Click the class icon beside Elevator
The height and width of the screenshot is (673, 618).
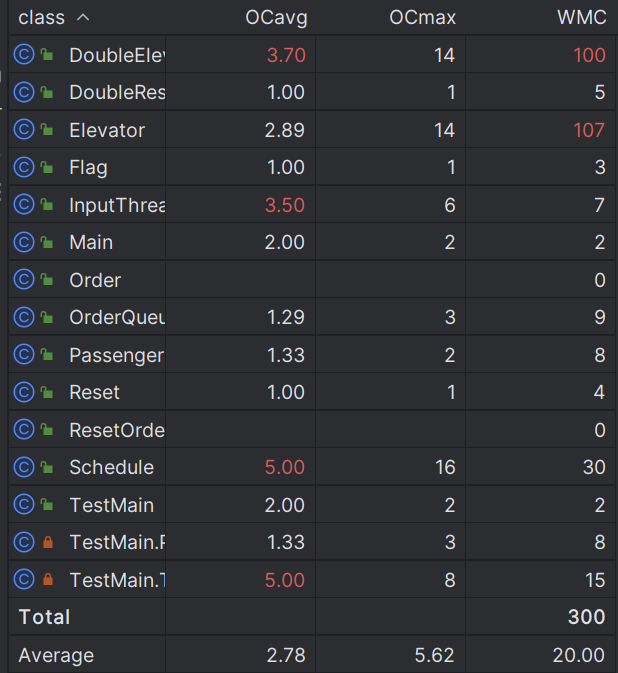[24, 130]
